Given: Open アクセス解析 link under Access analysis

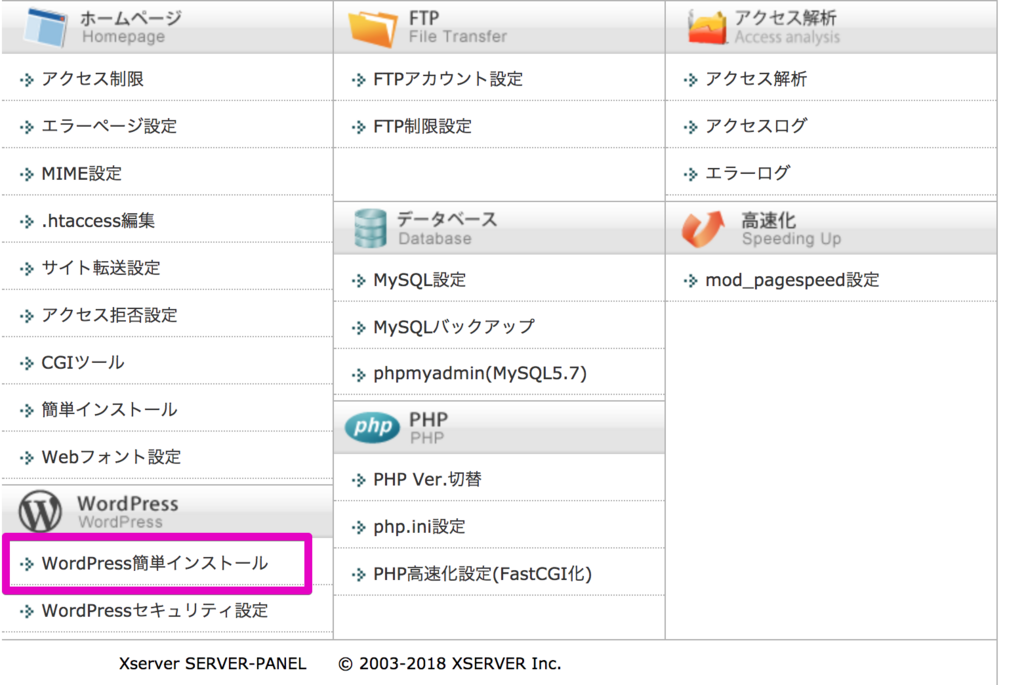Looking at the screenshot, I should [756, 79].
